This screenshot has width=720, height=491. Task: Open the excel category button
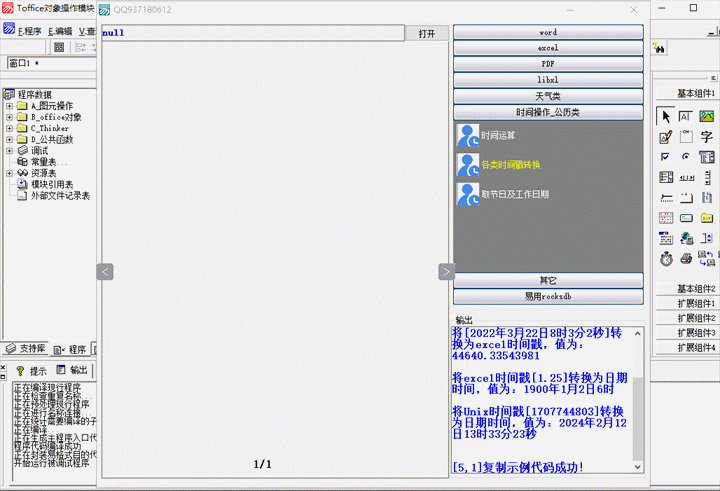coord(548,48)
